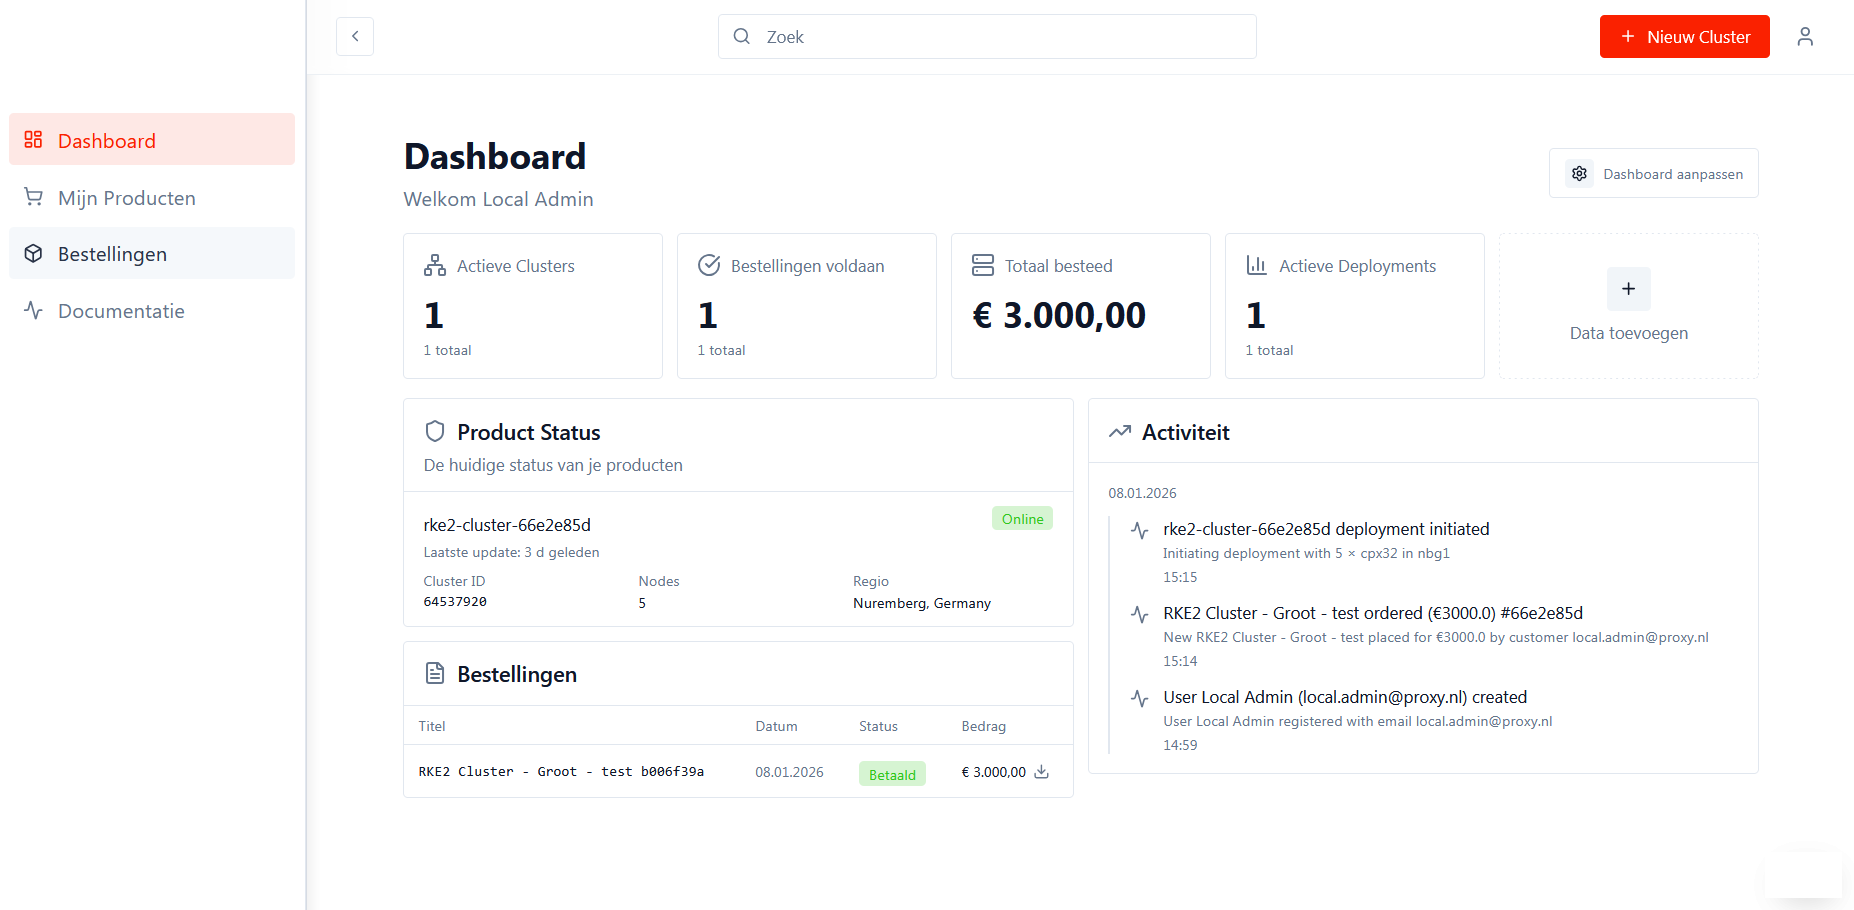Click the shield icon next to Product Status
Viewport: 1854px width, 910px height.
coord(435,430)
